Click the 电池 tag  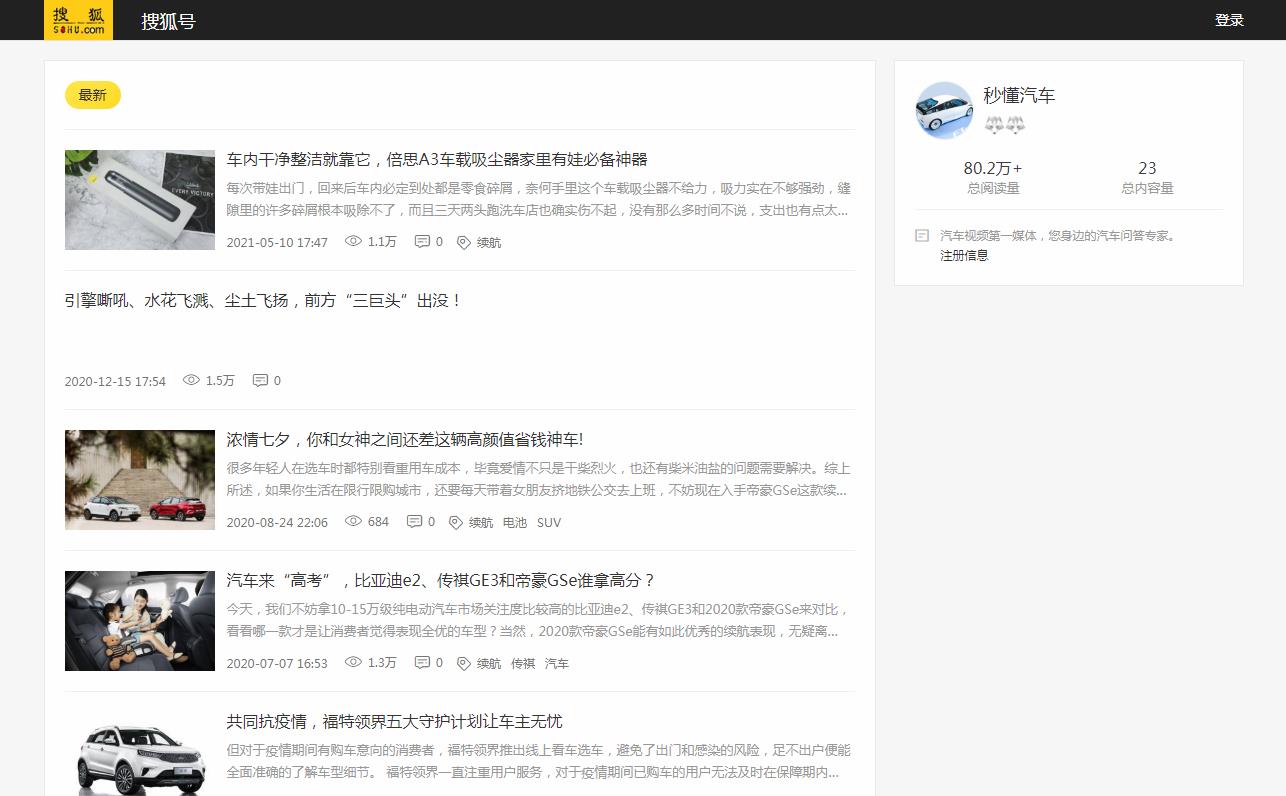(x=515, y=522)
